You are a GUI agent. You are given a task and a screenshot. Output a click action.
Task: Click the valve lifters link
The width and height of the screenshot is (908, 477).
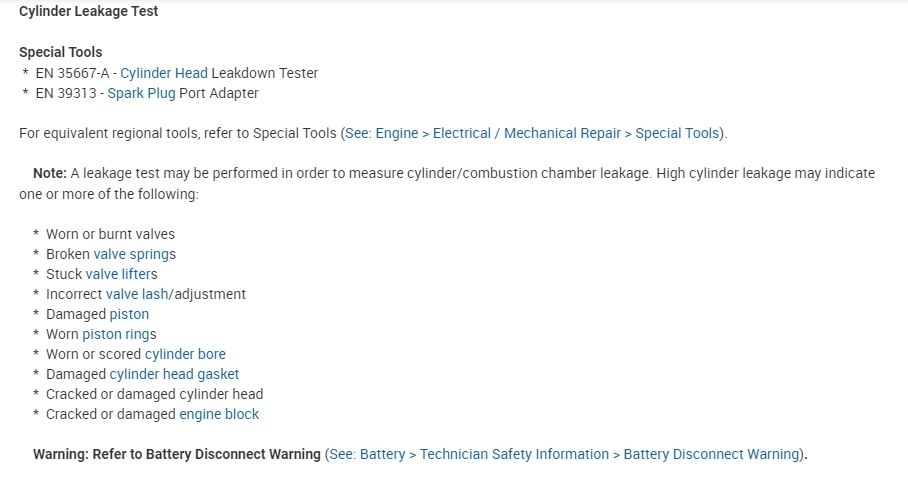point(121,274)
